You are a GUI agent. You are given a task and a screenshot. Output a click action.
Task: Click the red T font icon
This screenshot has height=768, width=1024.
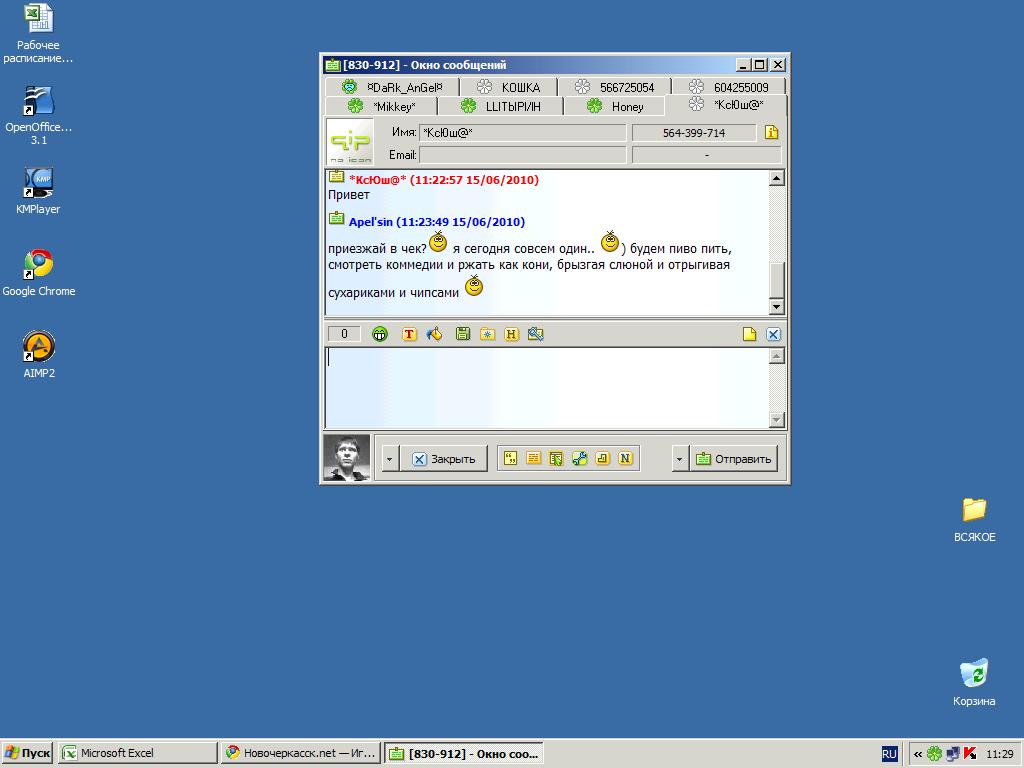tap(409, 334)
